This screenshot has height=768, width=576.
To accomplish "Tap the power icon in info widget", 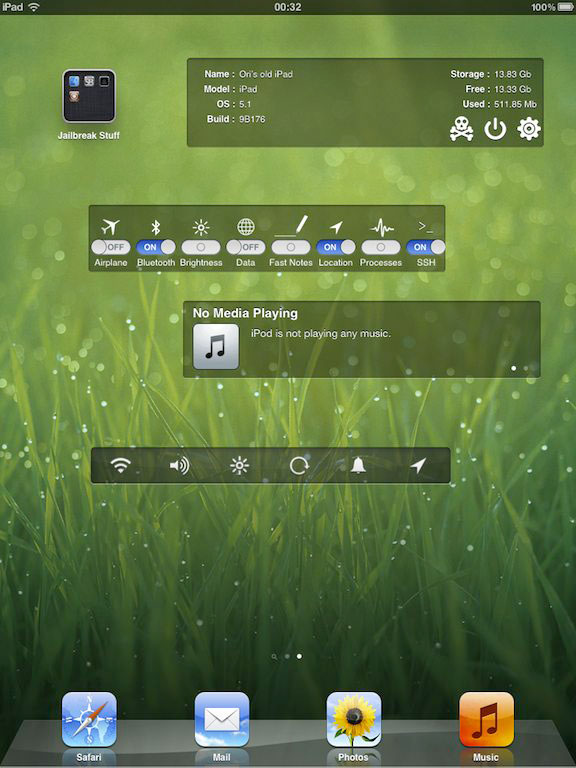I will coord(495,129).
